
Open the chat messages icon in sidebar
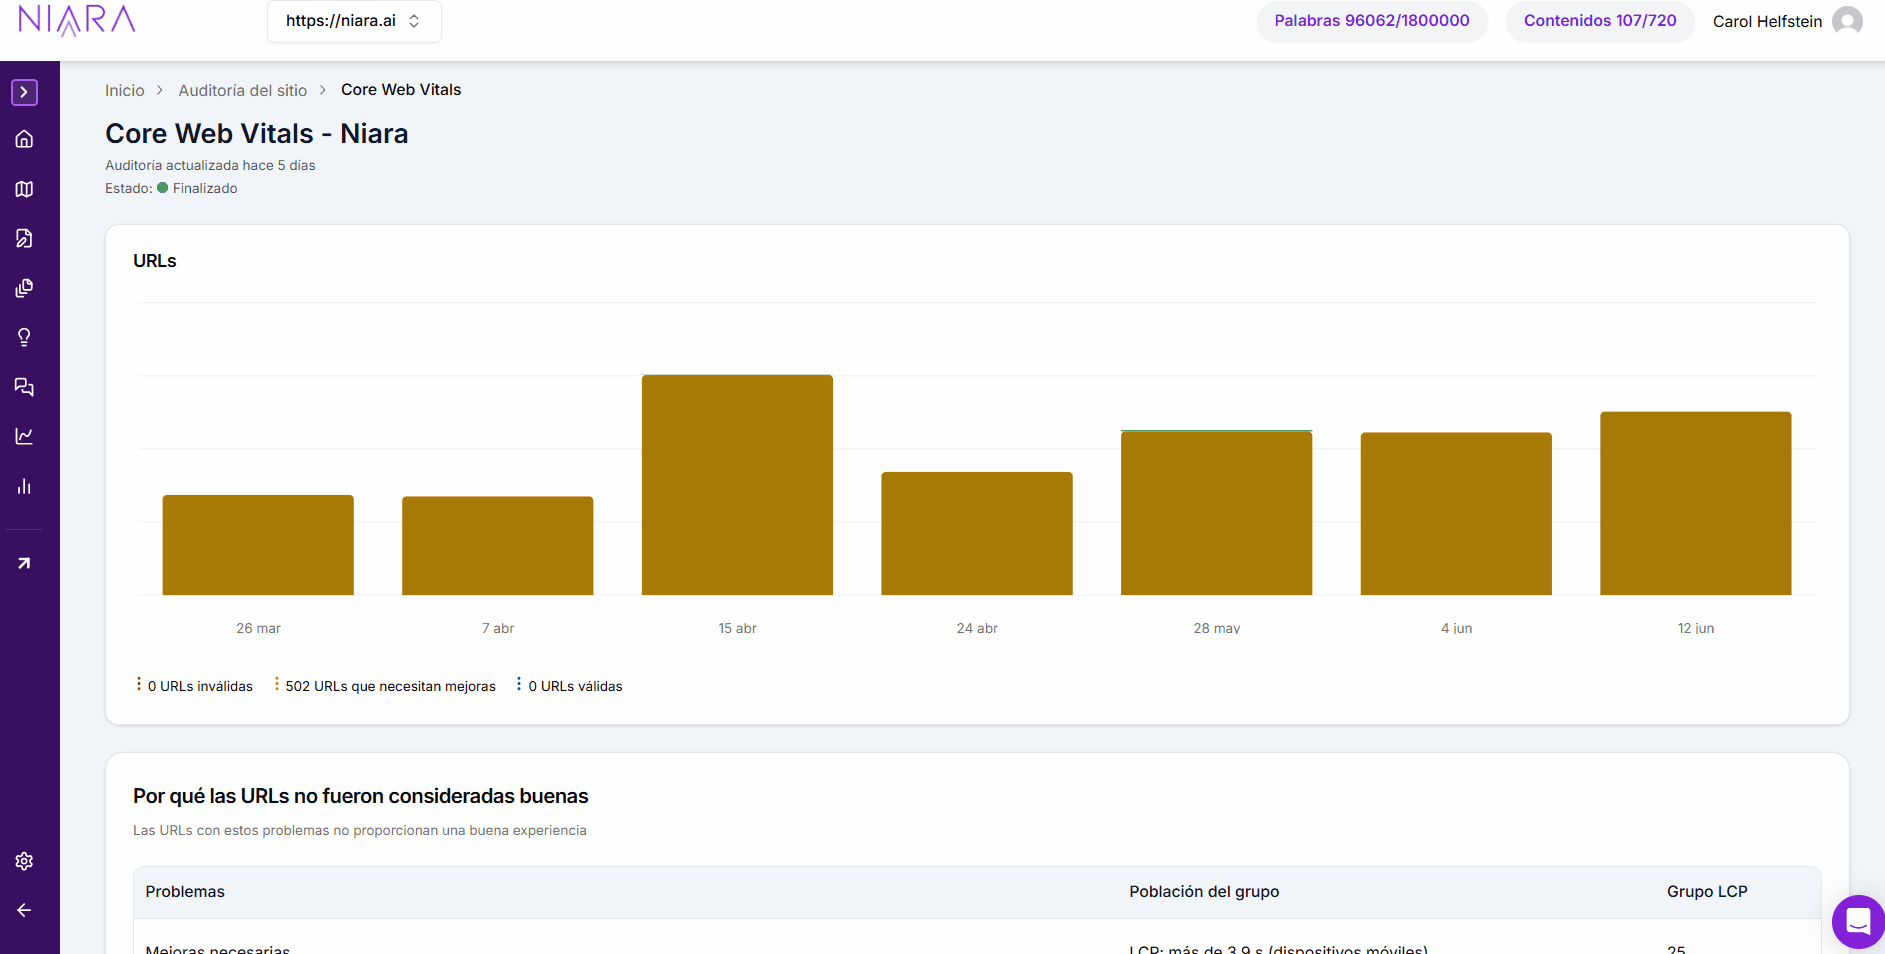[24, 387]
